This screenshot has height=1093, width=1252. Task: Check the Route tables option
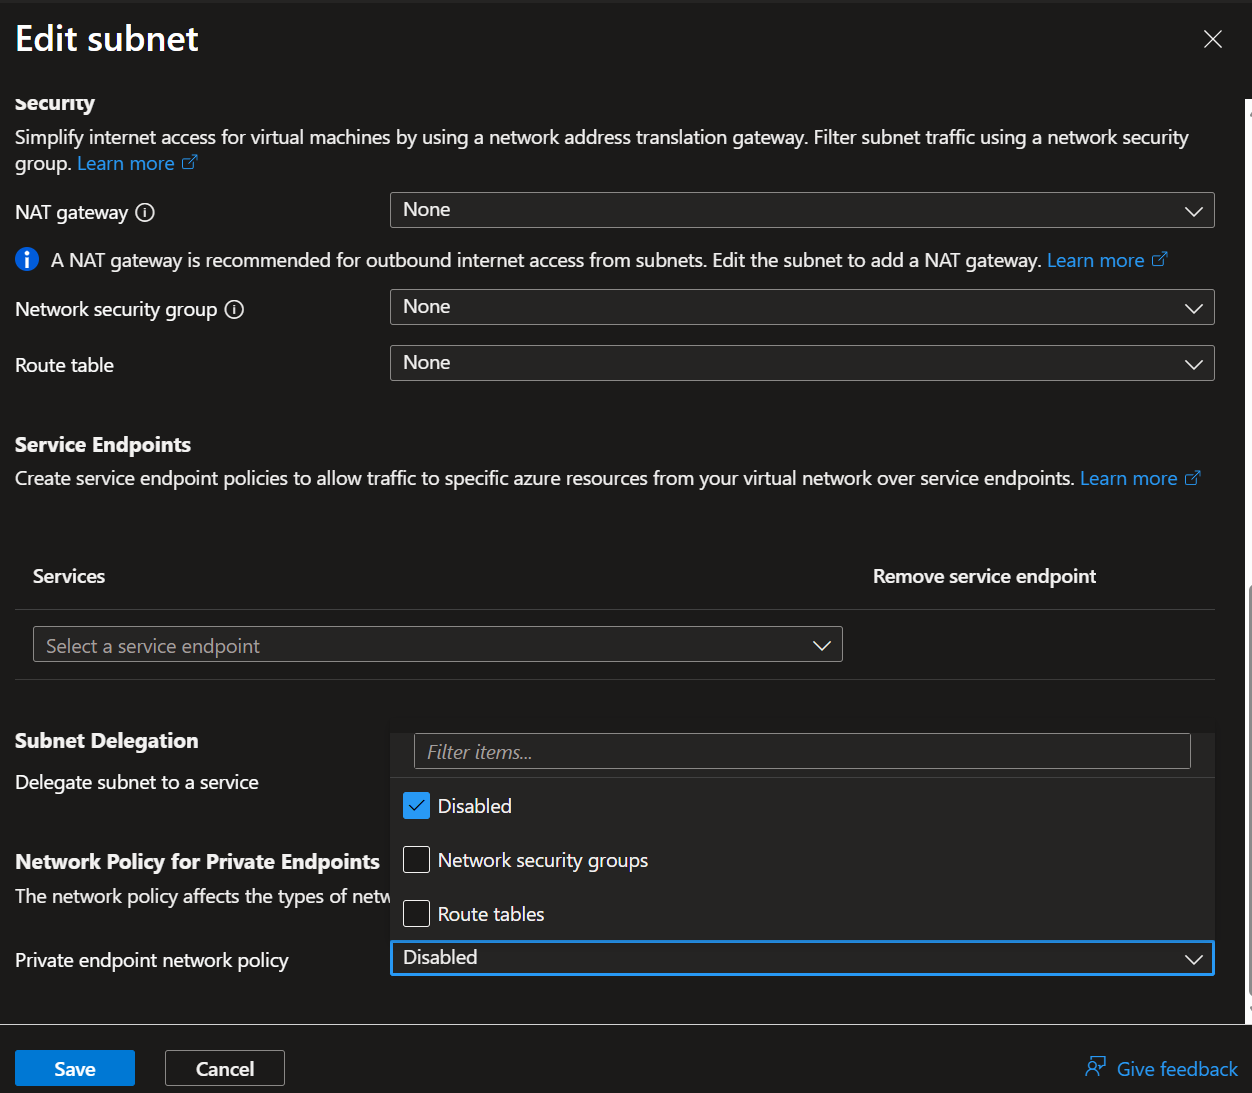[x=416, y=914]
